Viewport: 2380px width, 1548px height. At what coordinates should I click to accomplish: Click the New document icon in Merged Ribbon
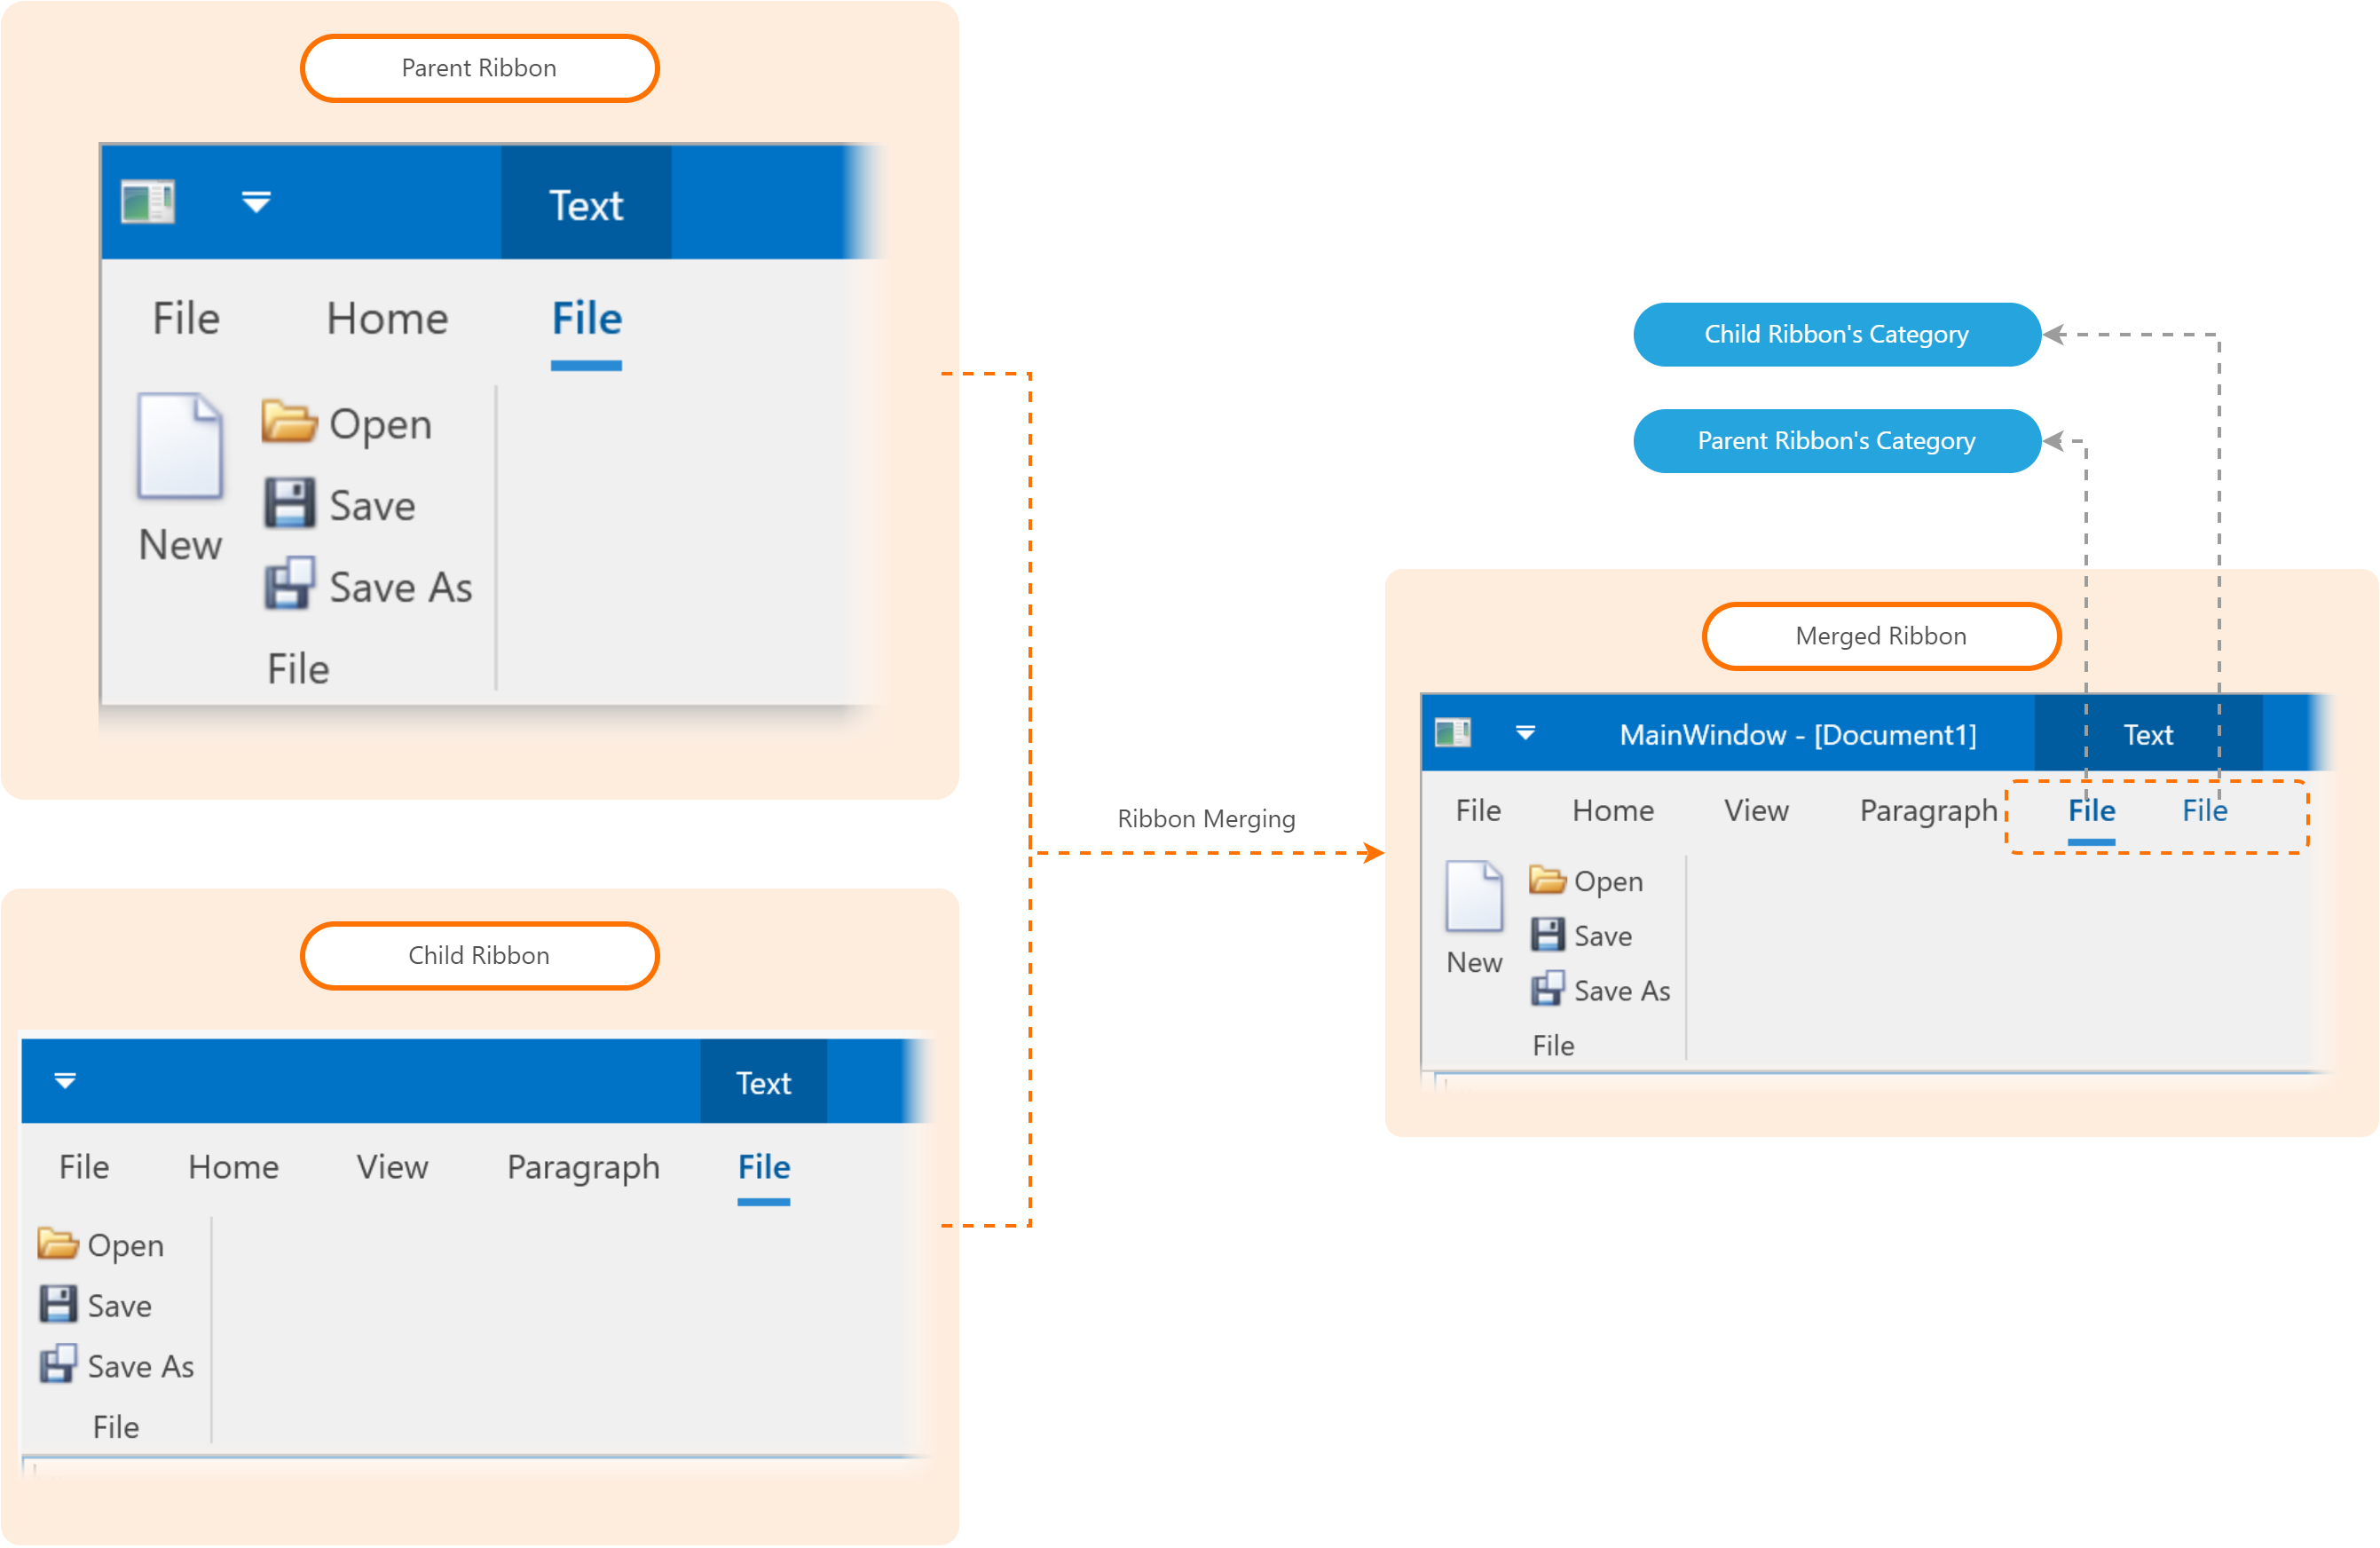[x=1473, y=896]
